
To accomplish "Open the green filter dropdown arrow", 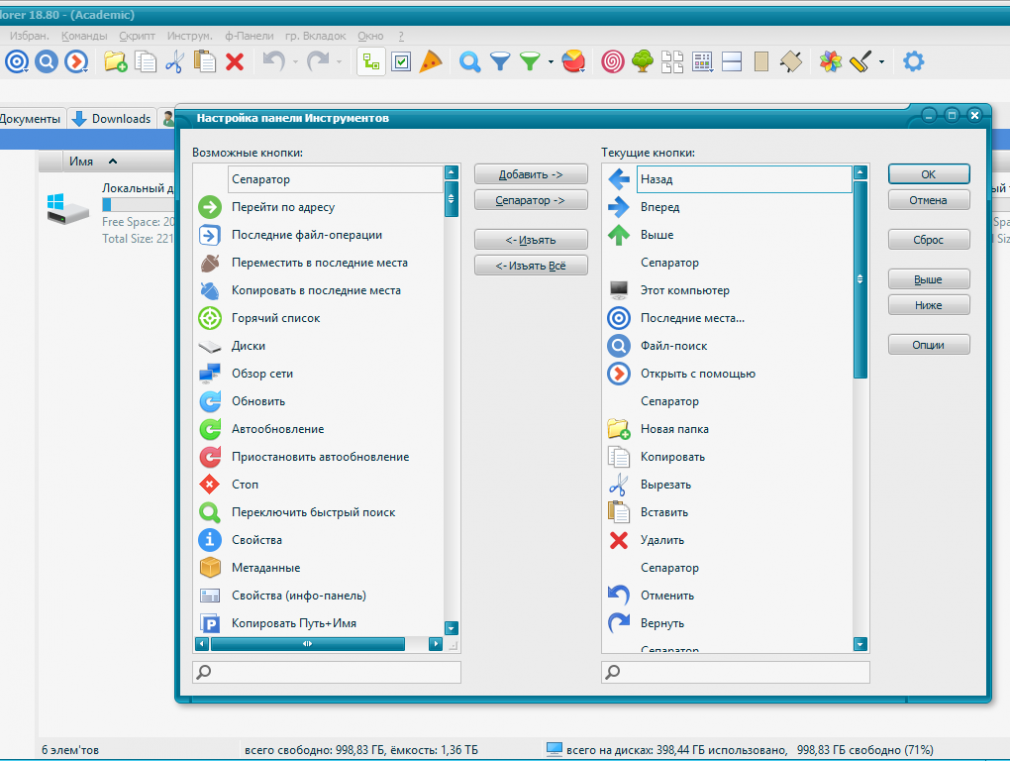I will (x=551, y=63).
